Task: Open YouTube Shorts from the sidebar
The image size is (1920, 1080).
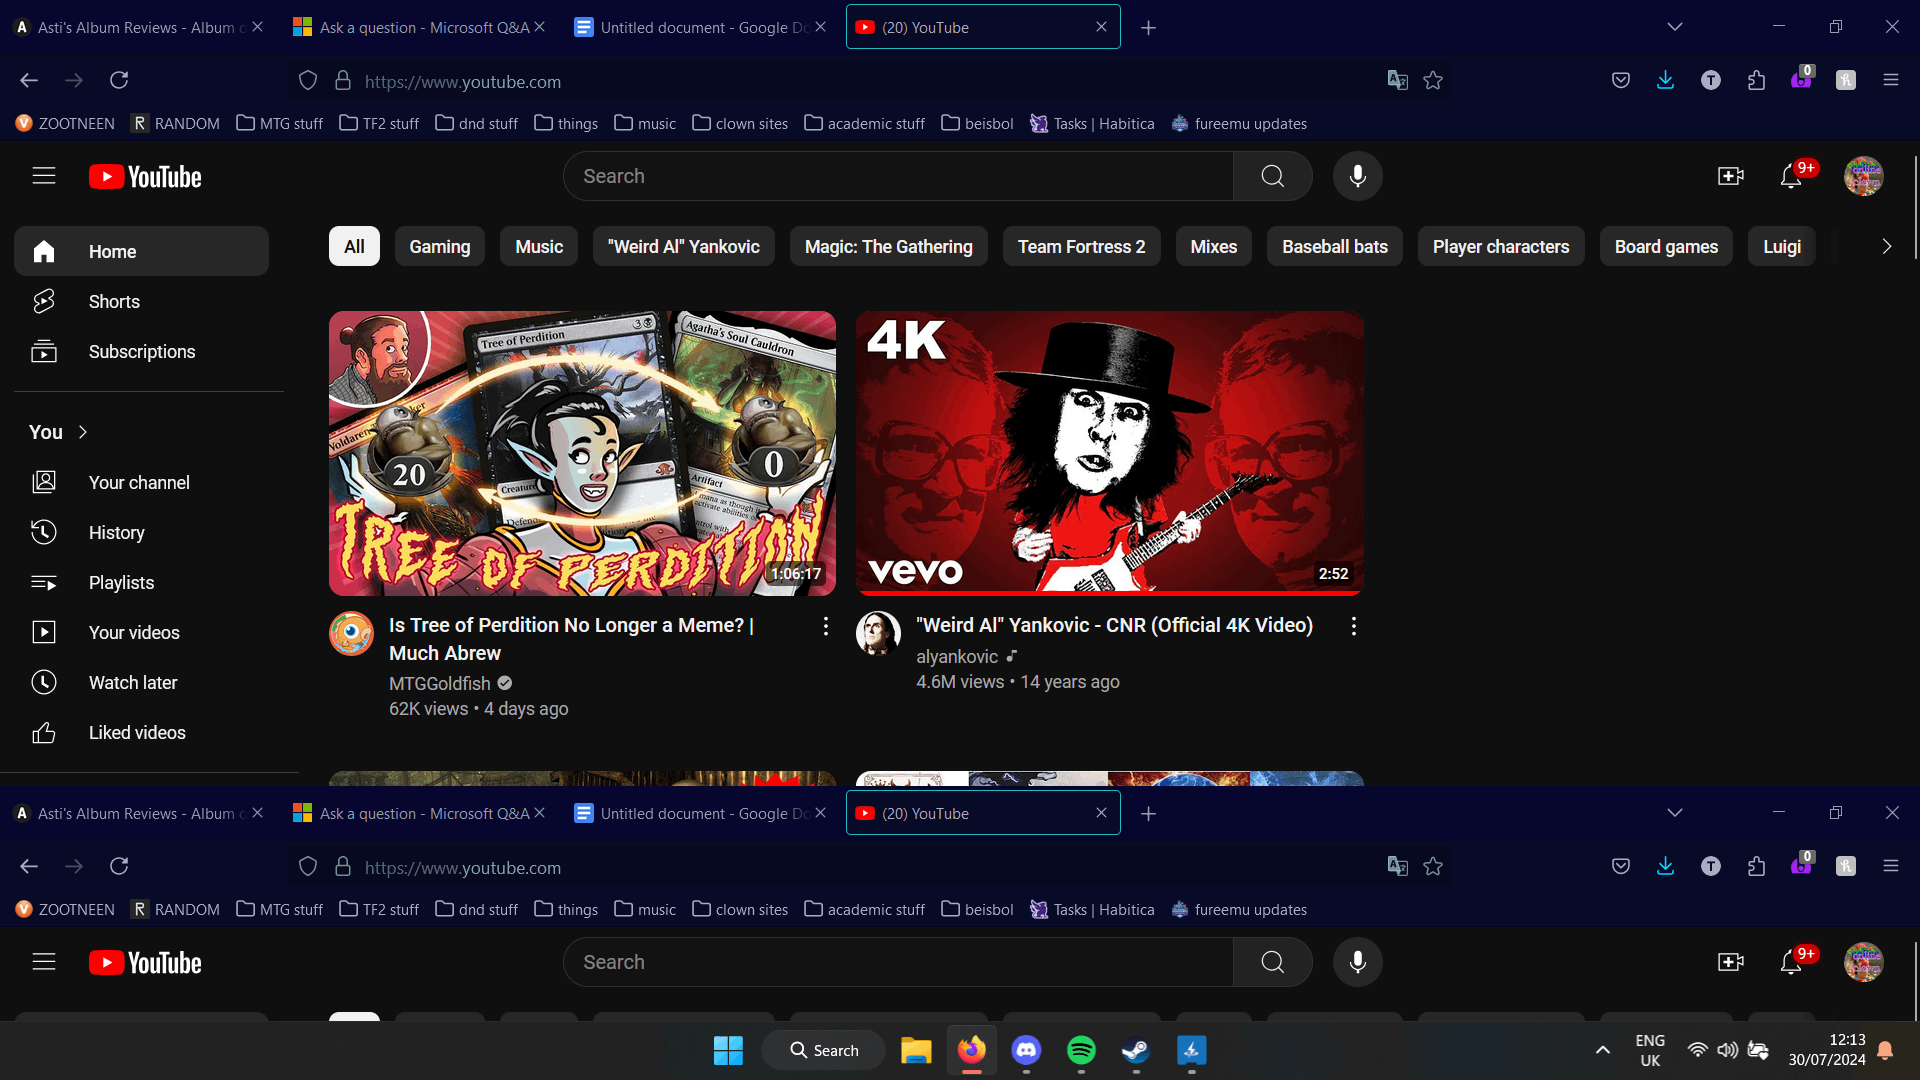Action: pos(141,301)
